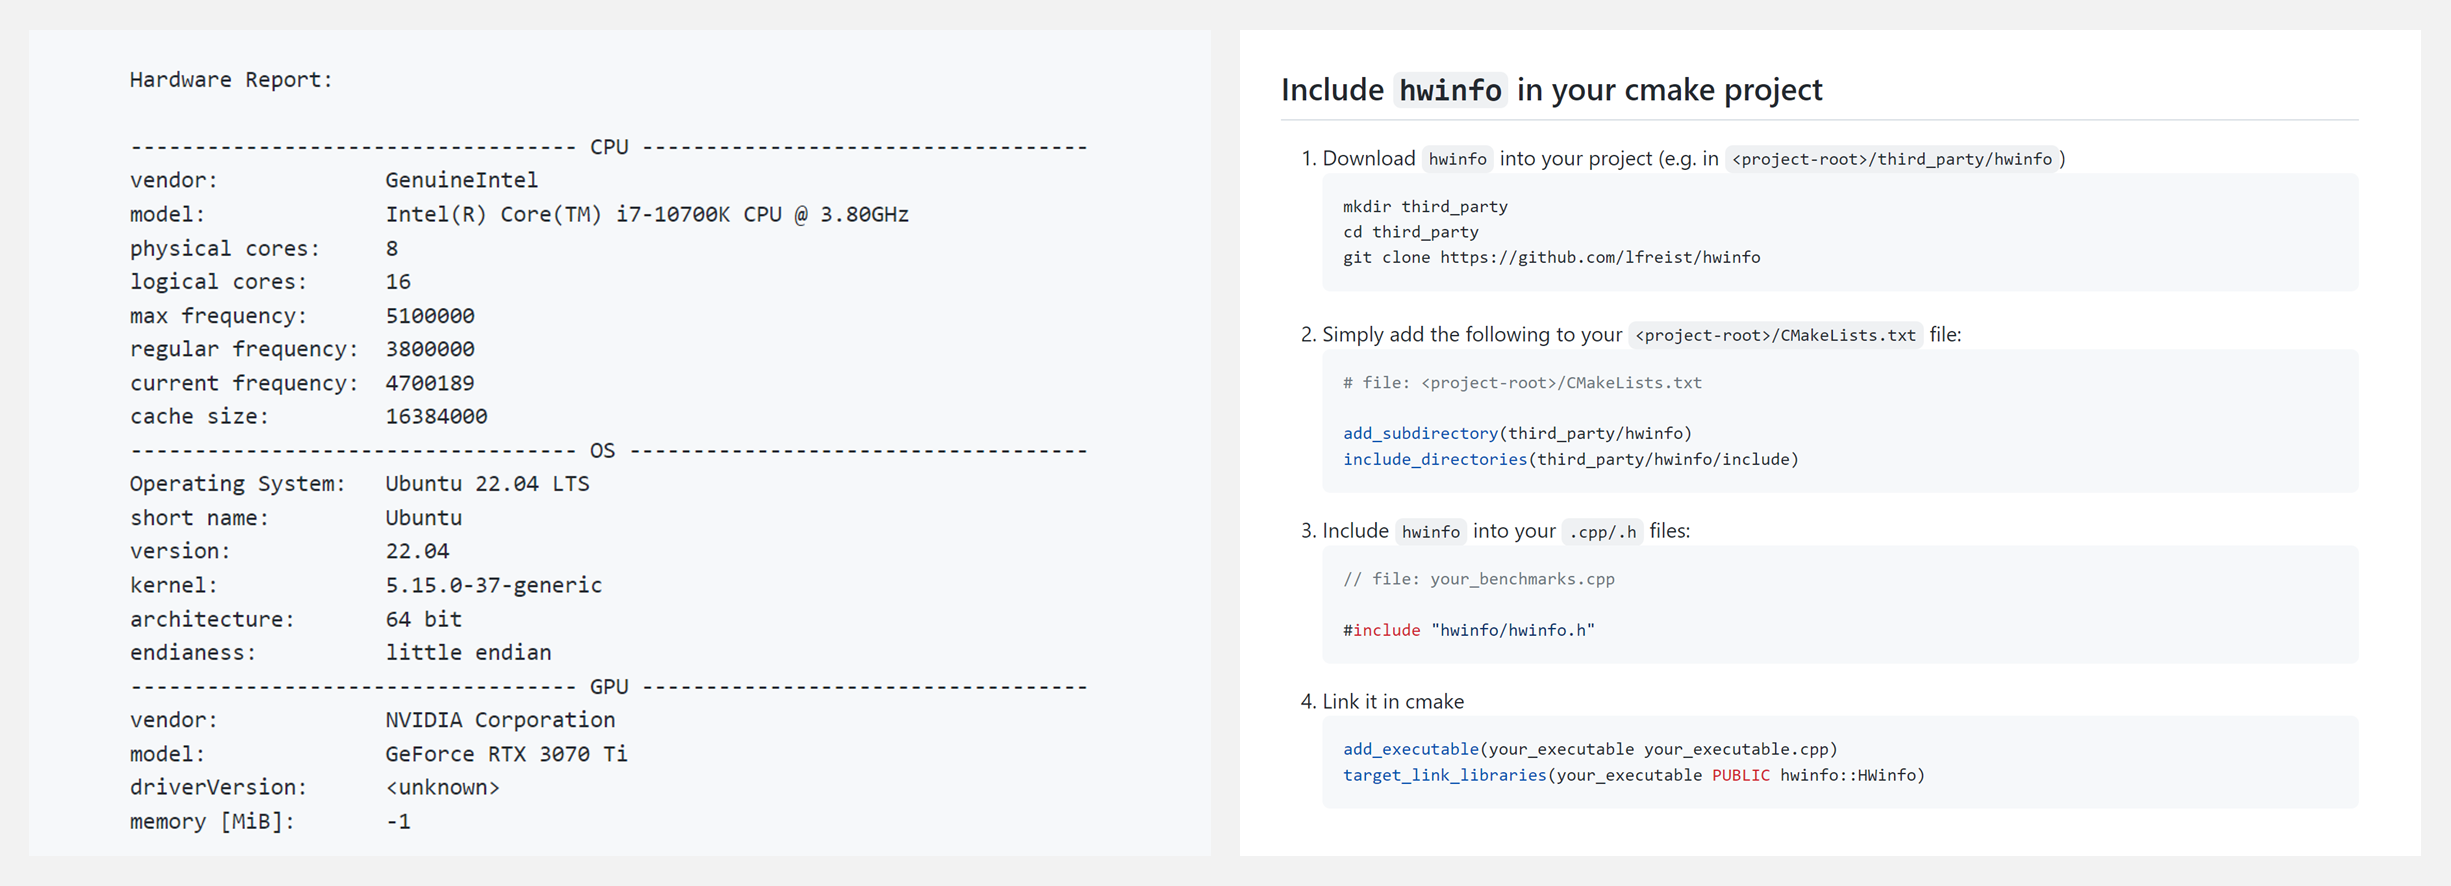Click step text 'Link it in cmake'
This screenshot has height=886, width=2451.
(1393, 702)
